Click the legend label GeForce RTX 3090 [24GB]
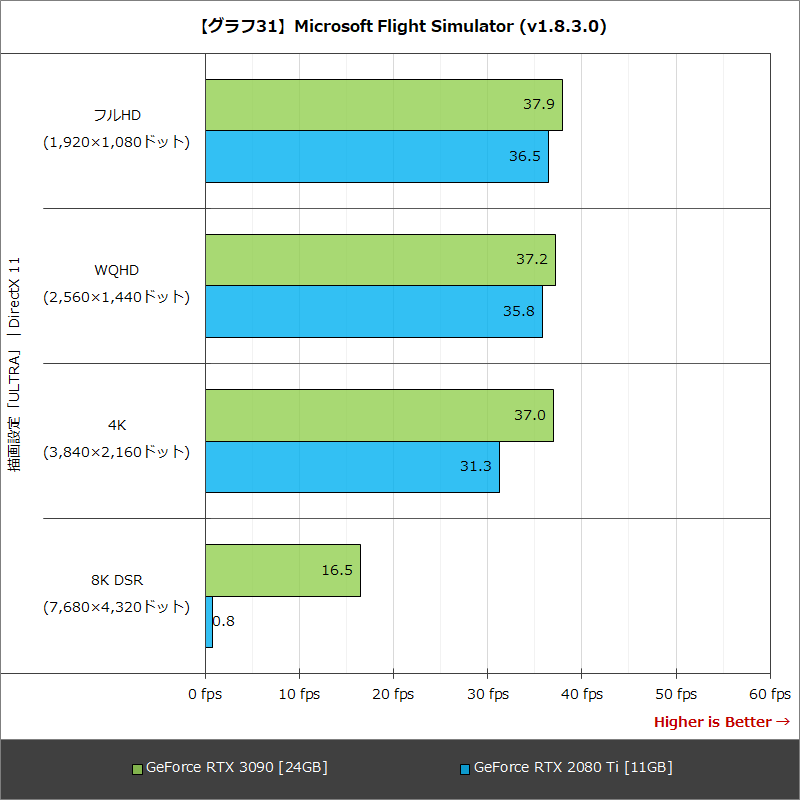The height and width of the screenshot is (800, 800). (237, 767)
